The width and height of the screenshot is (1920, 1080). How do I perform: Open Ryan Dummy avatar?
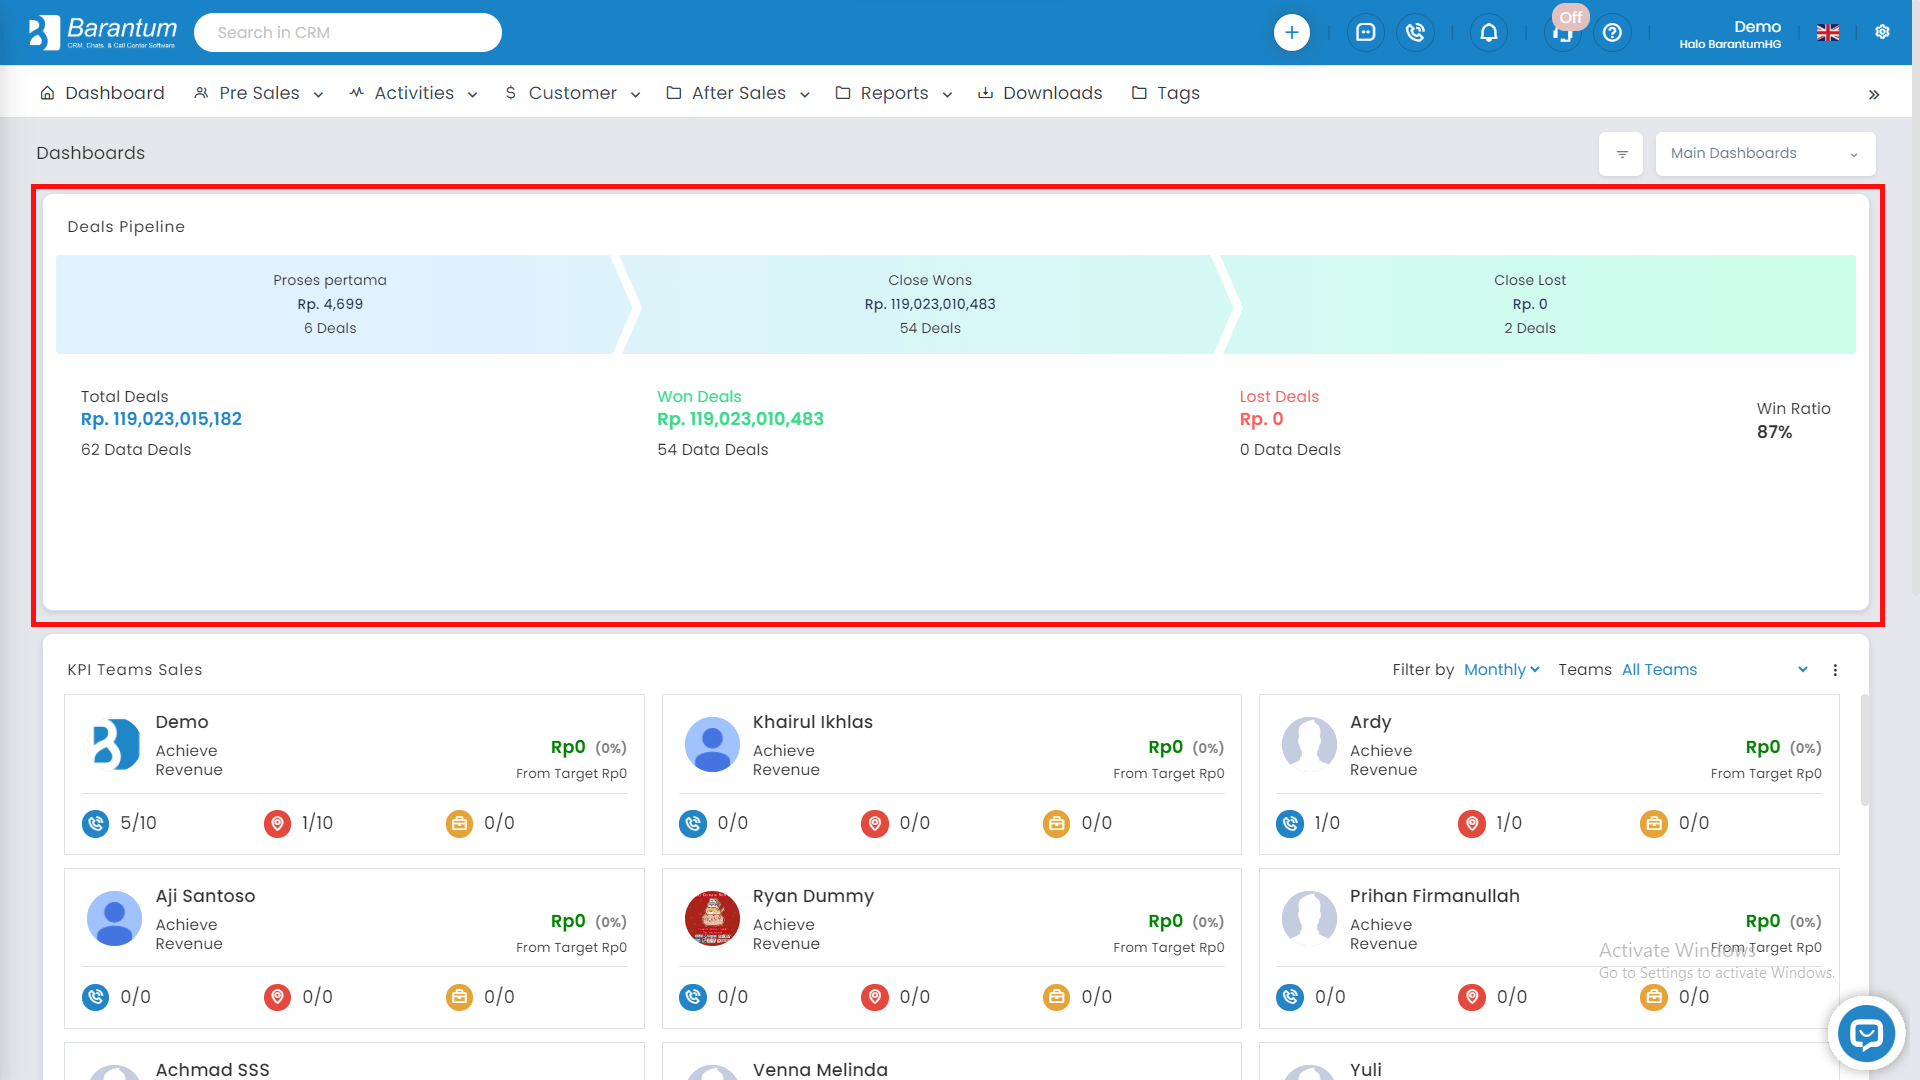tap(712, 918)
